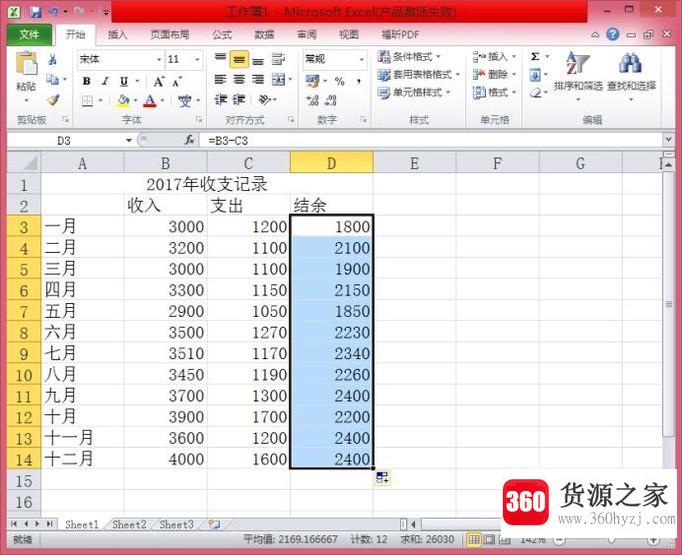
Task: Click the accounting number format icon
Action: point(312,81)
